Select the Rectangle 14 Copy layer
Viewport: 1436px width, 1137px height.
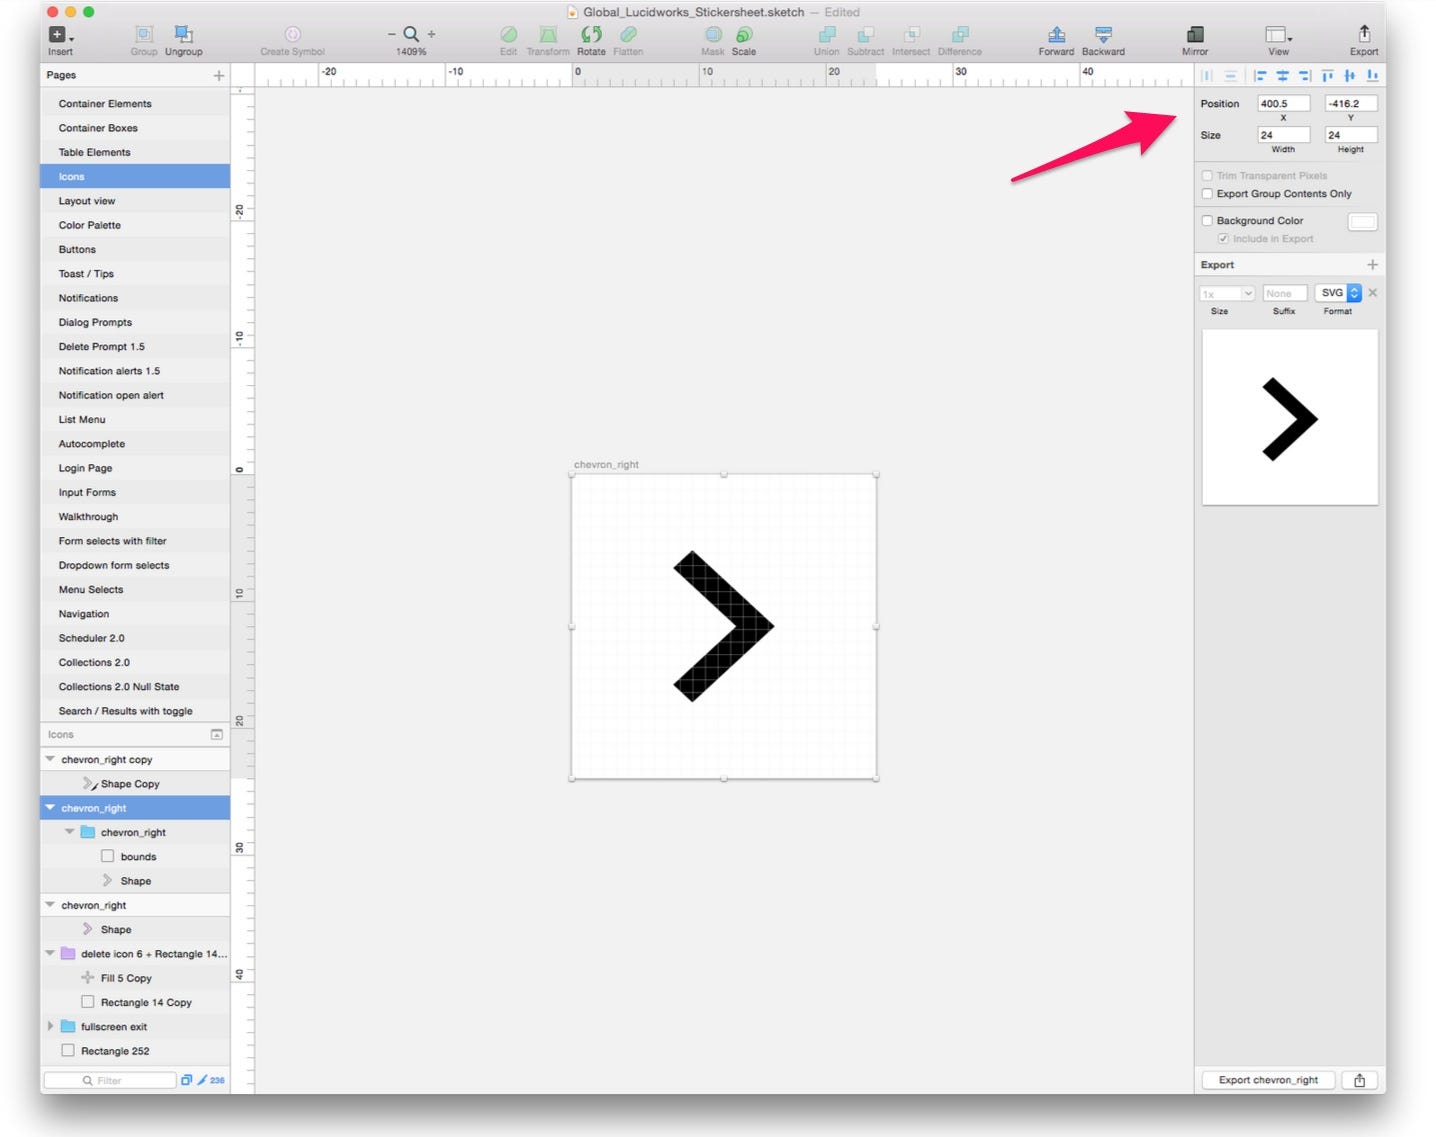(x=135, y=1003)
